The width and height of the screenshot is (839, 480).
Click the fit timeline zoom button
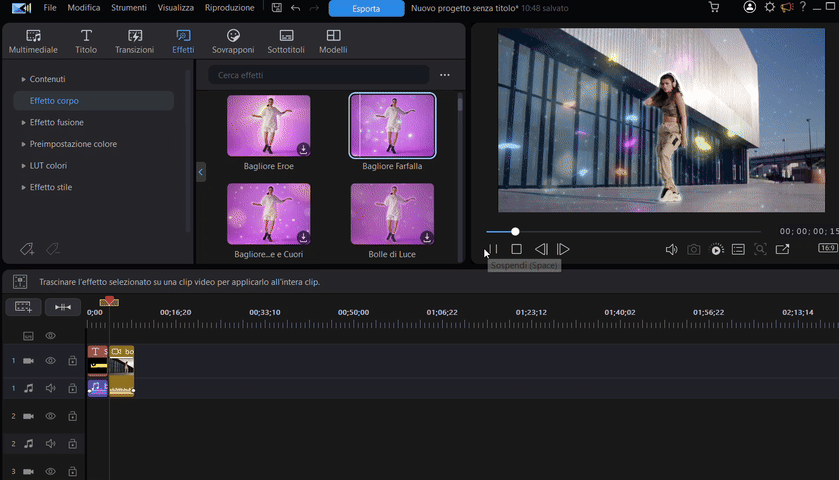click(63, 307)
